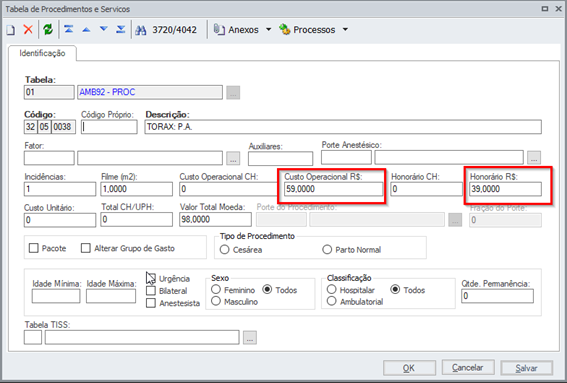Click the Anexos paperclip button

(236, 30)
